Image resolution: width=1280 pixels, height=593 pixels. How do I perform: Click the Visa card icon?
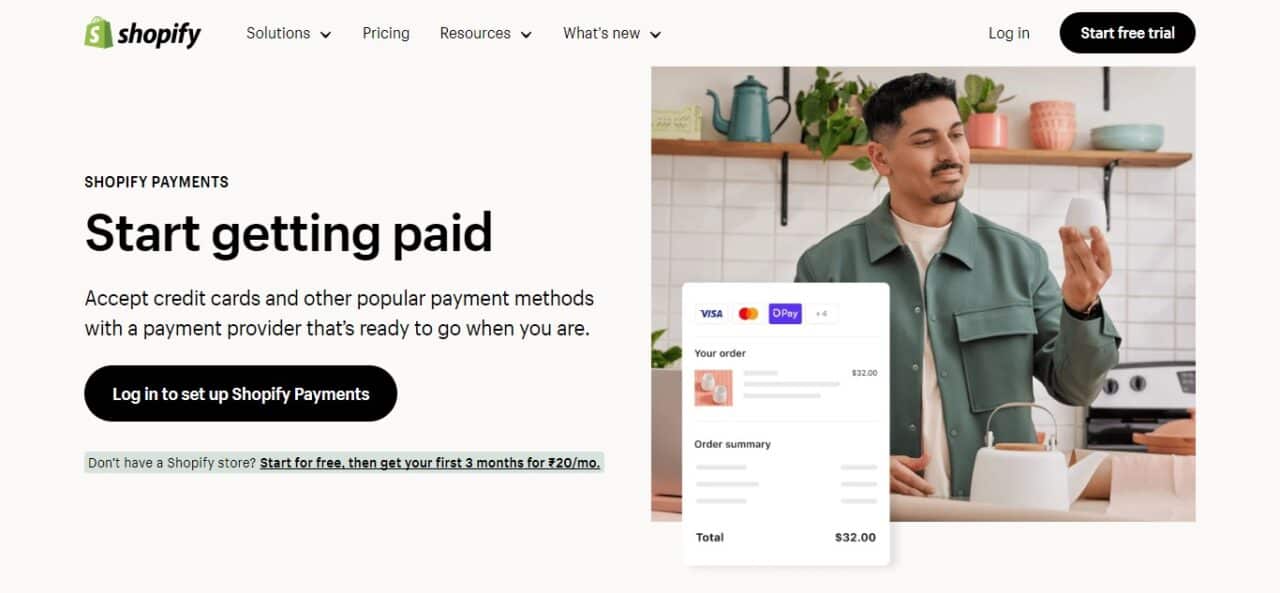coord(711,314)
